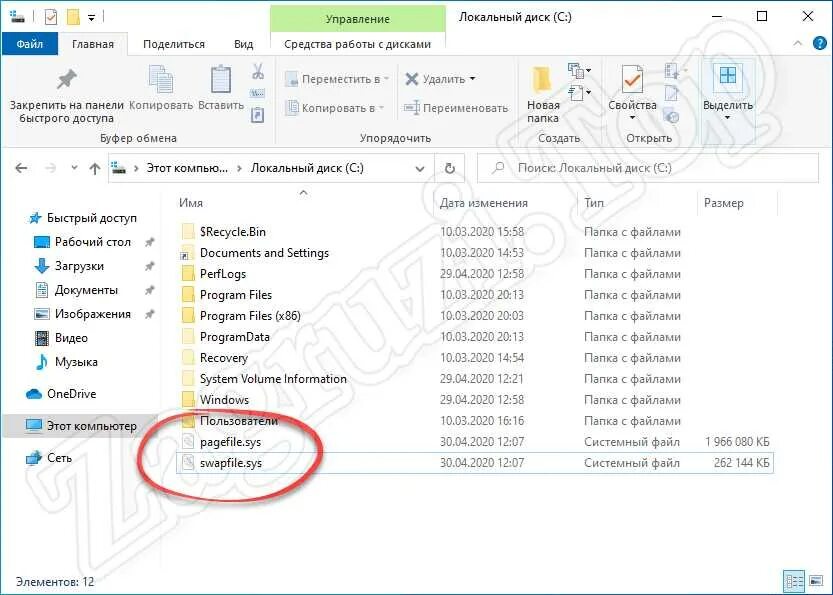Sort by the Размер column header
Viewport: 833px width, 595px height.
[724, 203]
